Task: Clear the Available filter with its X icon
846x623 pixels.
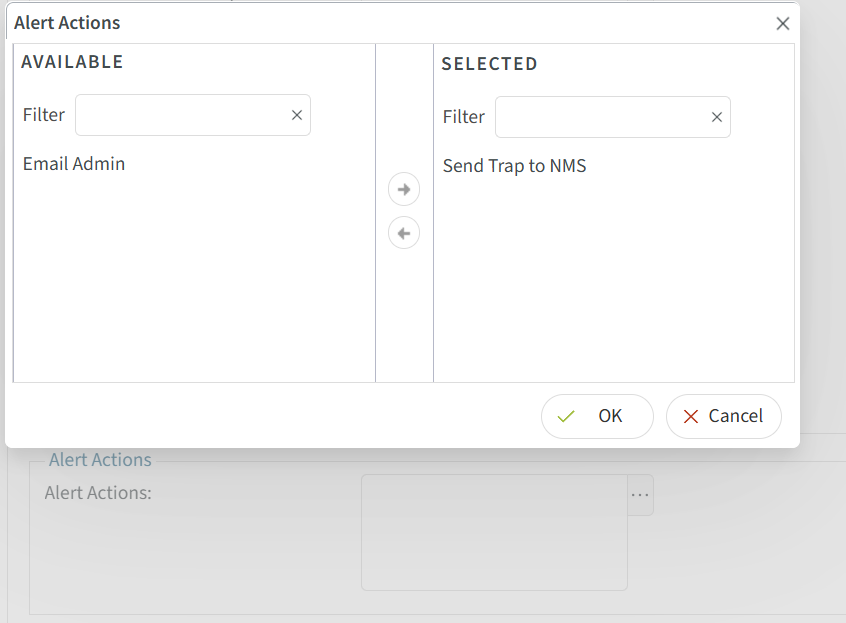Action: click(296, 115)
